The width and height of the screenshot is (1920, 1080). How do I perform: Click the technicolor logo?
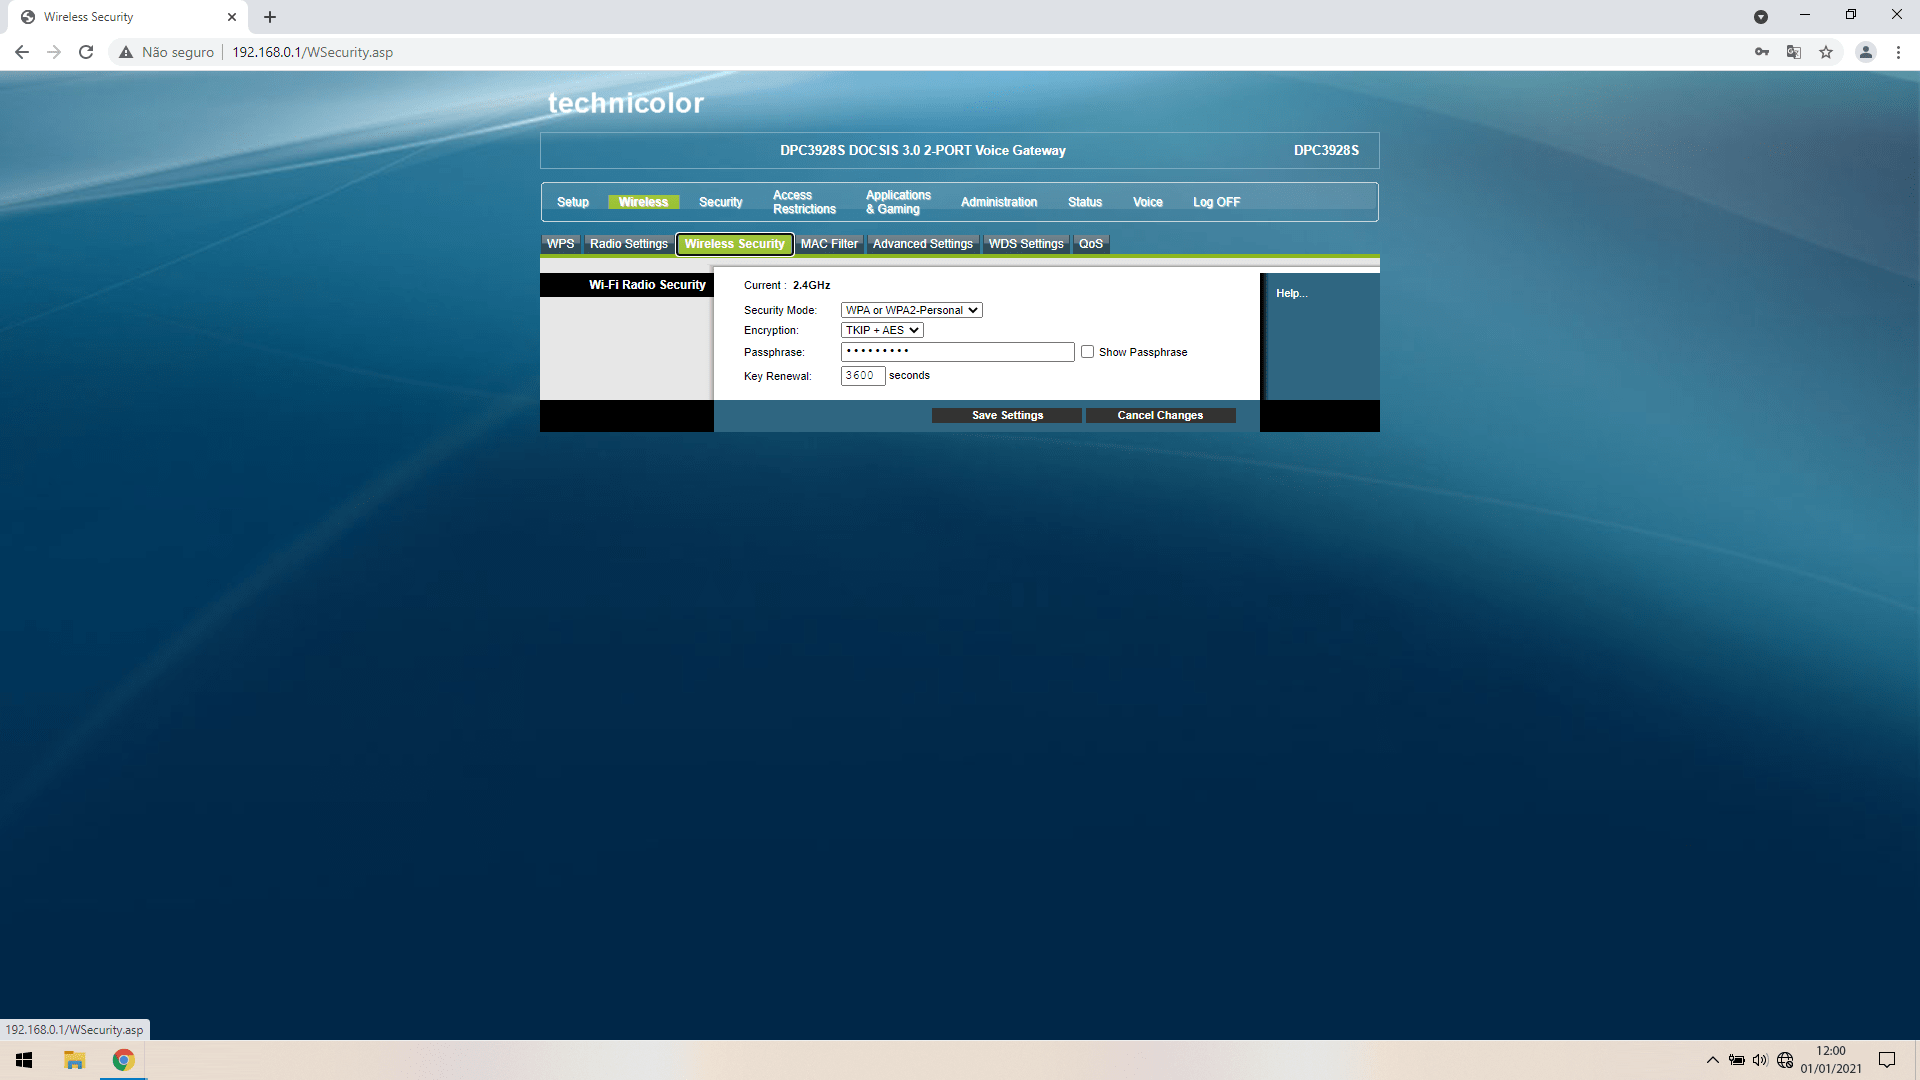626,103
